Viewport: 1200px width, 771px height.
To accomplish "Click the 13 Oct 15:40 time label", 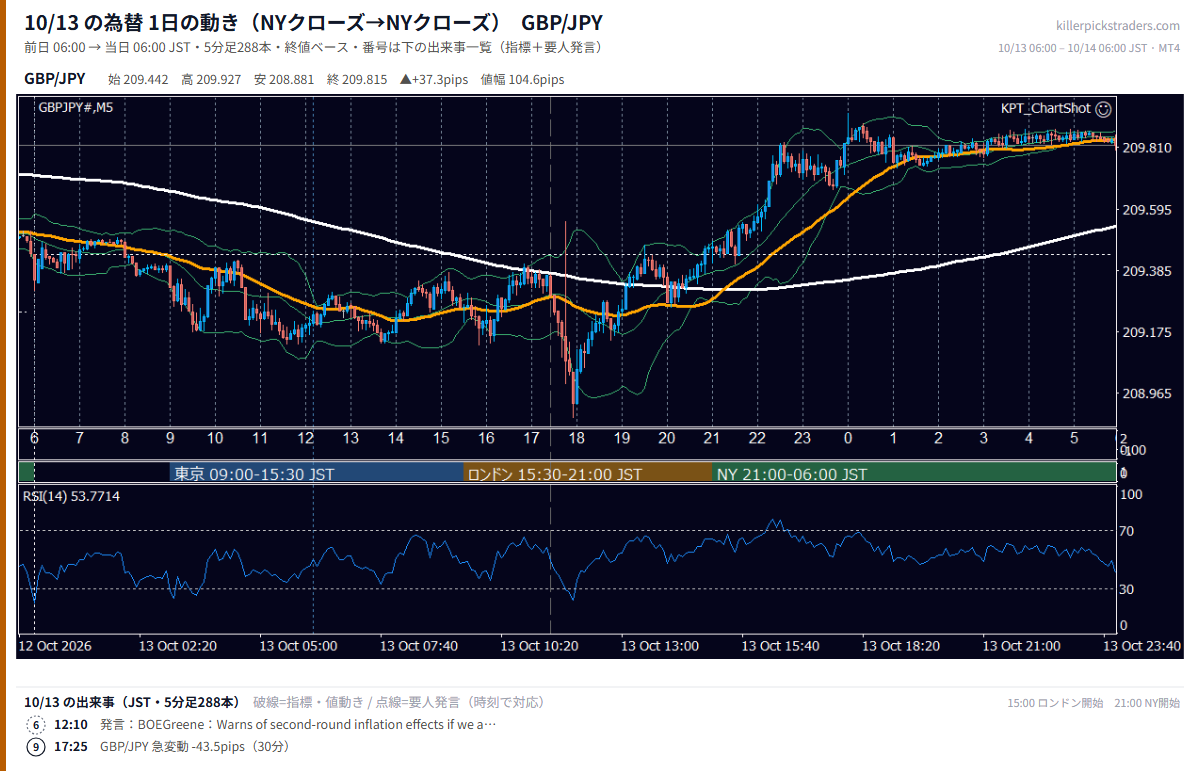I will [x=781, y=646].
